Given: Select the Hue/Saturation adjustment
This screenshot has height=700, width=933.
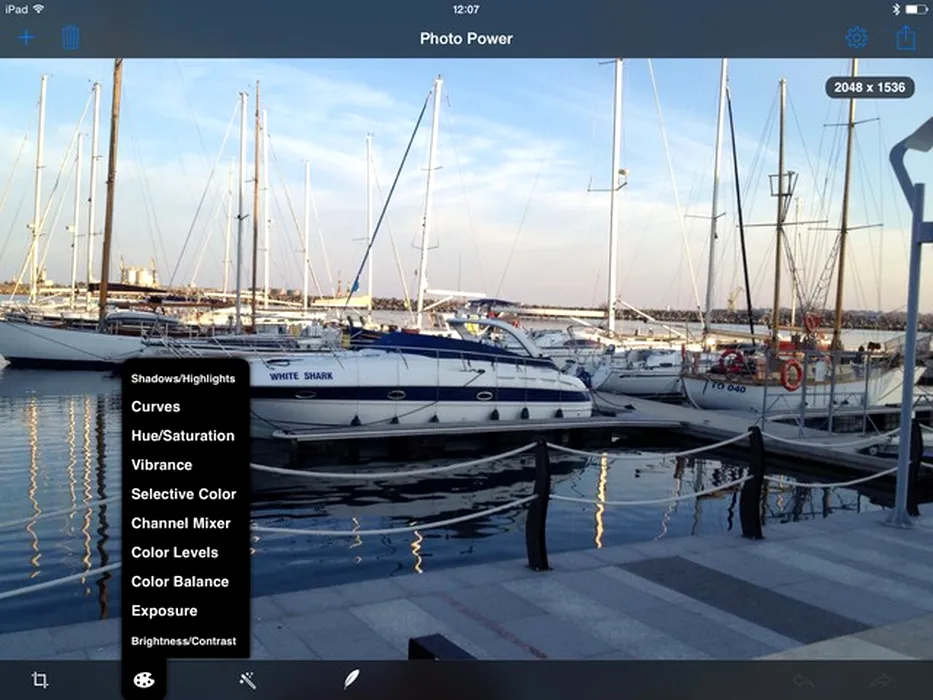Looking at the screenshot, I should (183, 436).
